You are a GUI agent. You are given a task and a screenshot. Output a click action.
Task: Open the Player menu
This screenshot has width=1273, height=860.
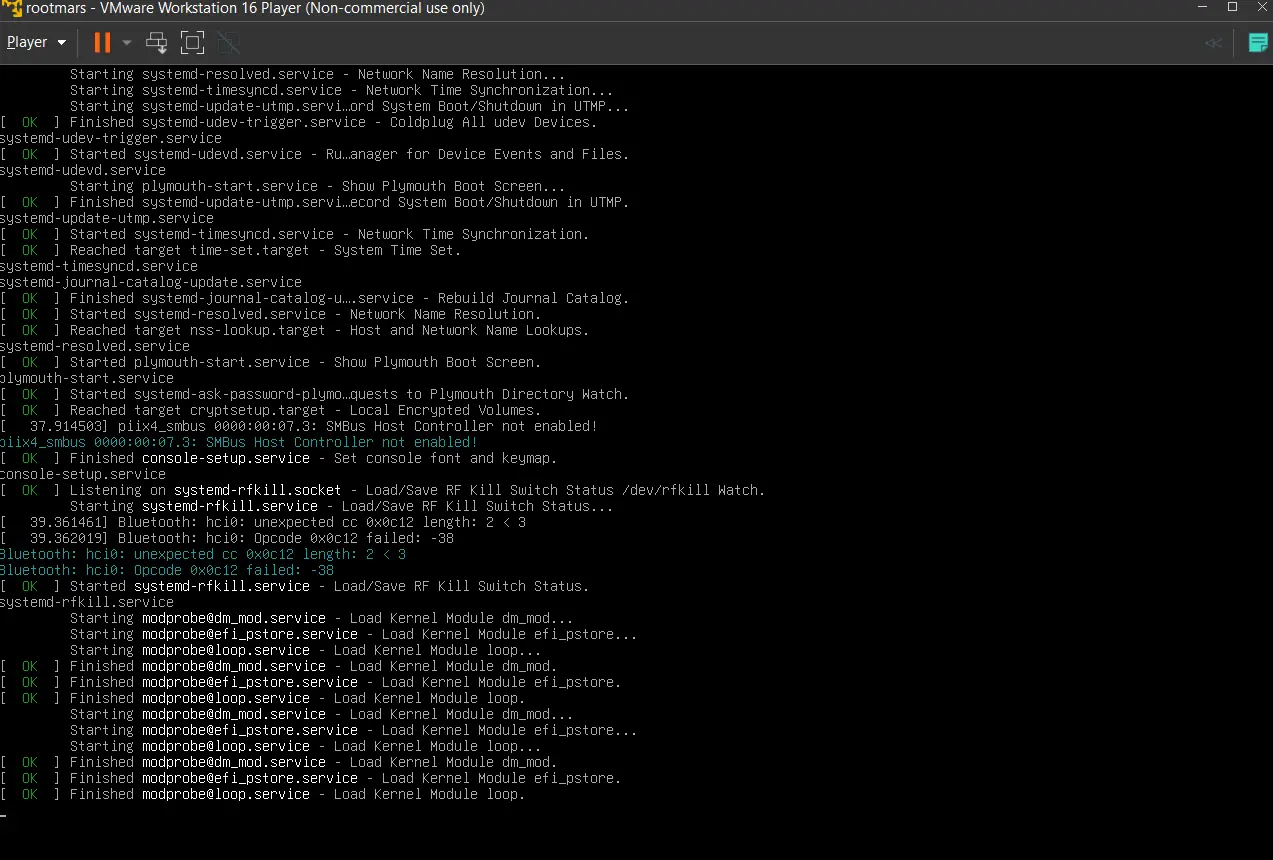coord(35,42)
